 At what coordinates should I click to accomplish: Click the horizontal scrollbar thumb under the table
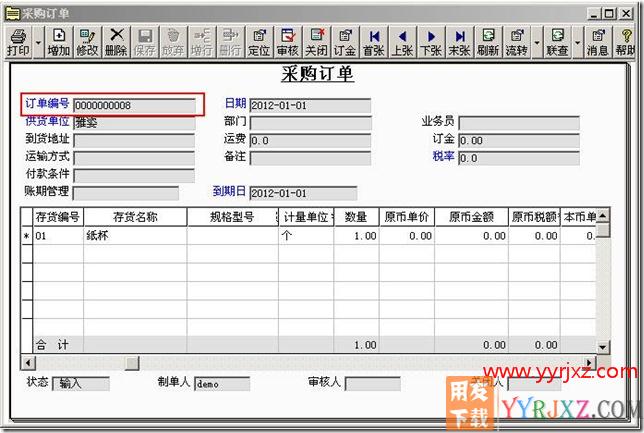[x=132, y=361]
